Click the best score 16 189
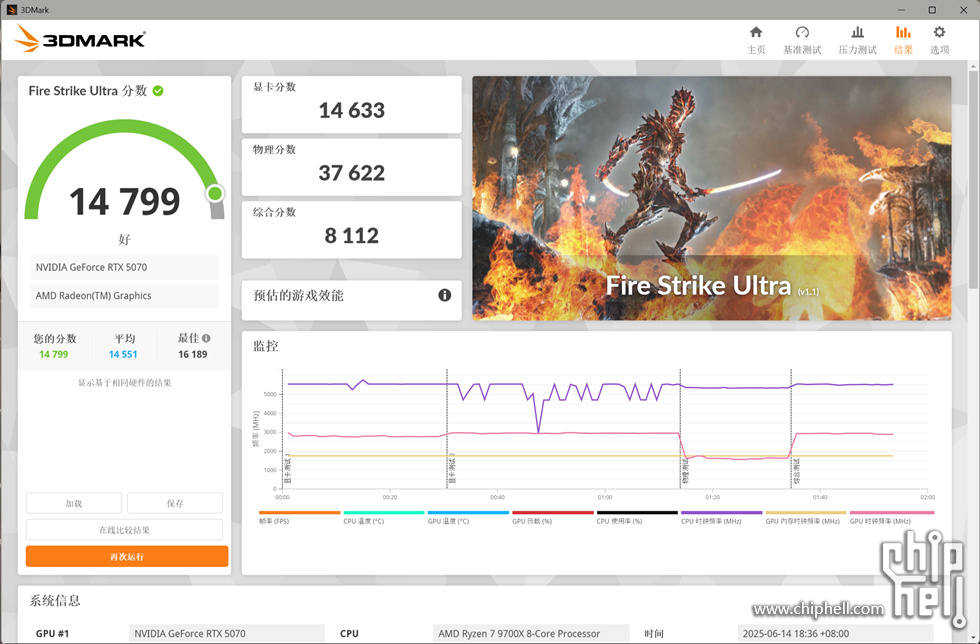980x644 pixels. point(192,355)
